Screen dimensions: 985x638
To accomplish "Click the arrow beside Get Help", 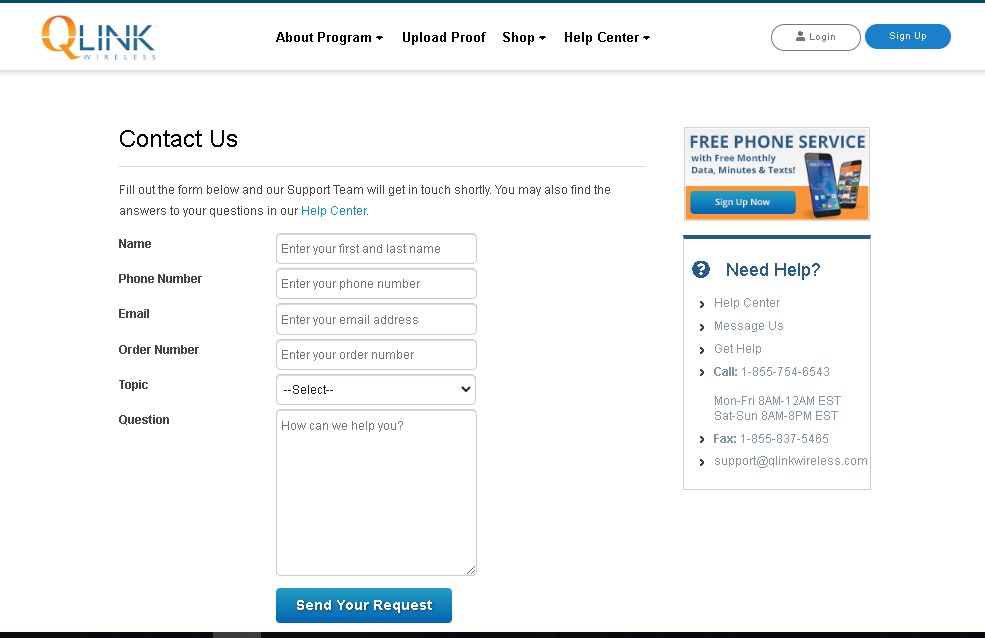I will click(701, 349).
